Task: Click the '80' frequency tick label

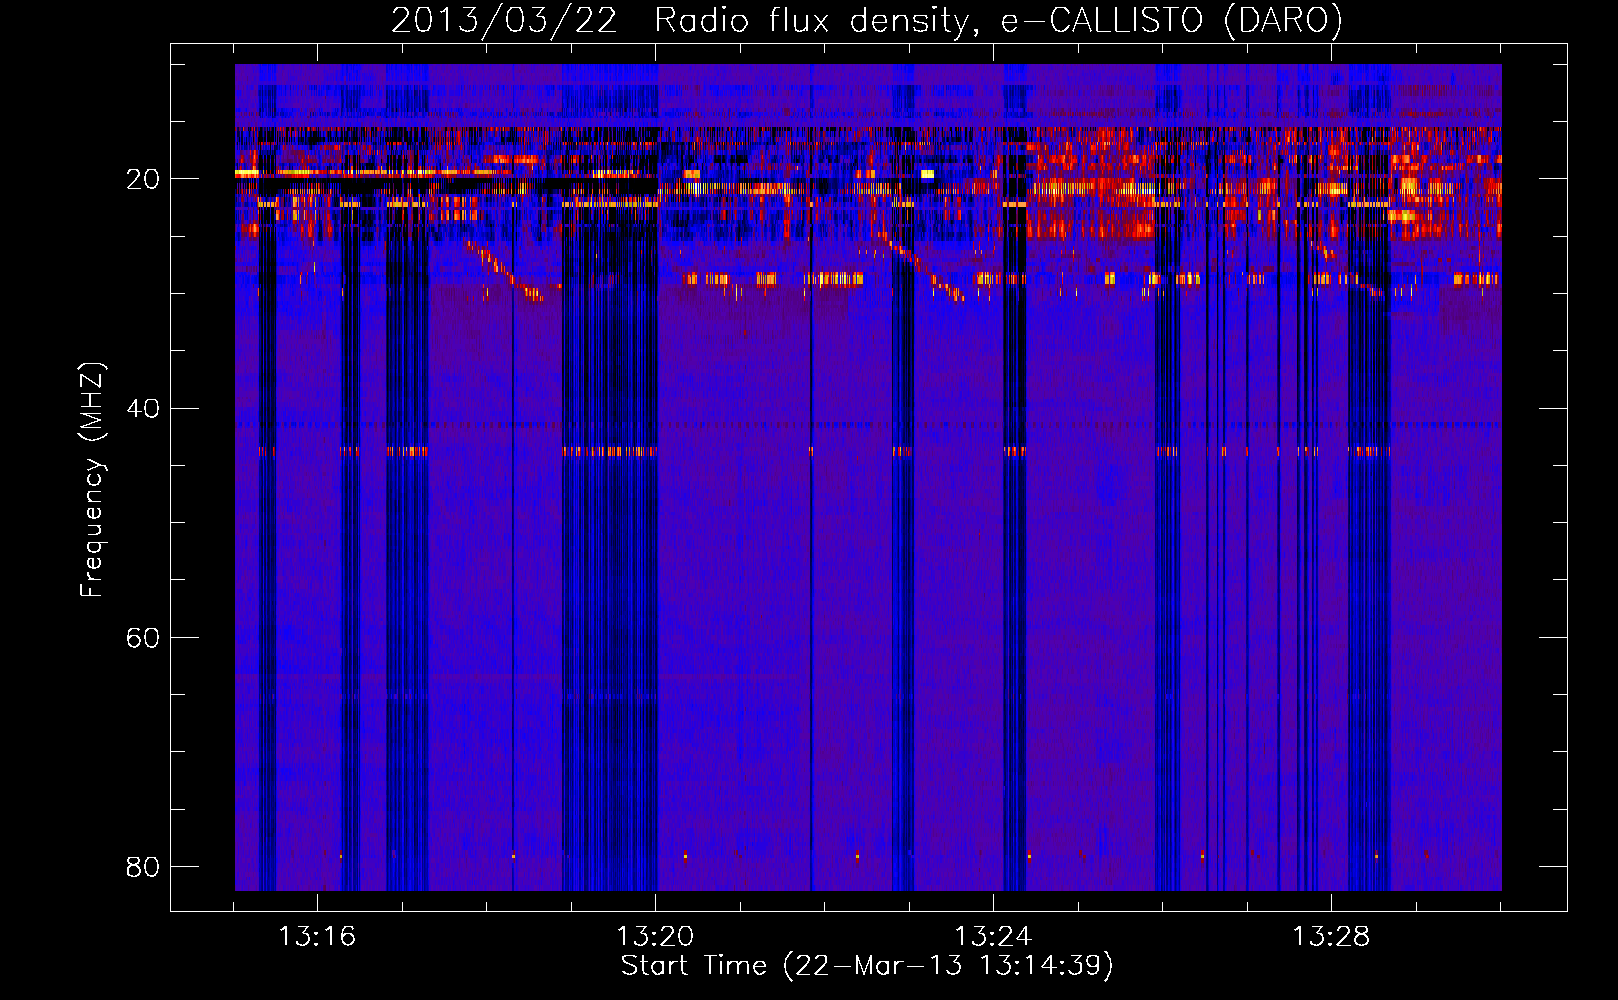Action: click(143, 866)
